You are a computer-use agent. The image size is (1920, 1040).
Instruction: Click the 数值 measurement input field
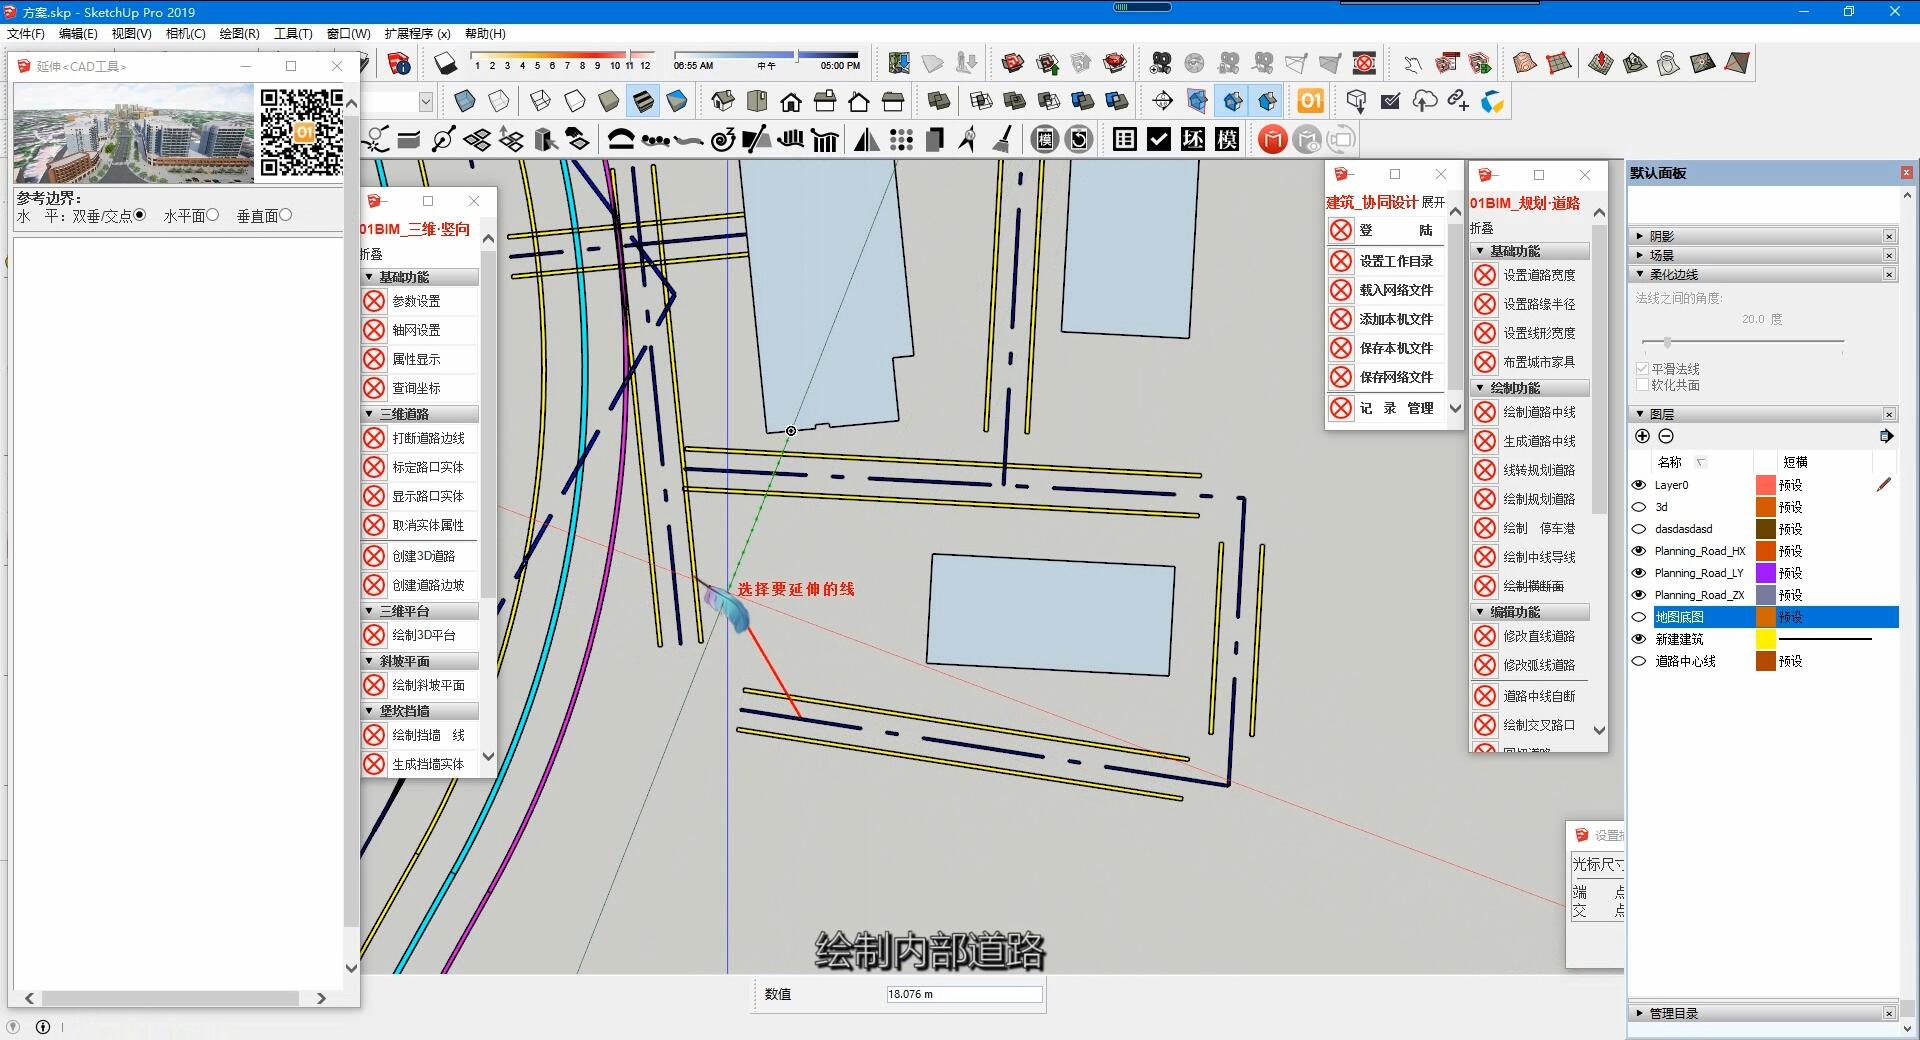coord(964,994)
